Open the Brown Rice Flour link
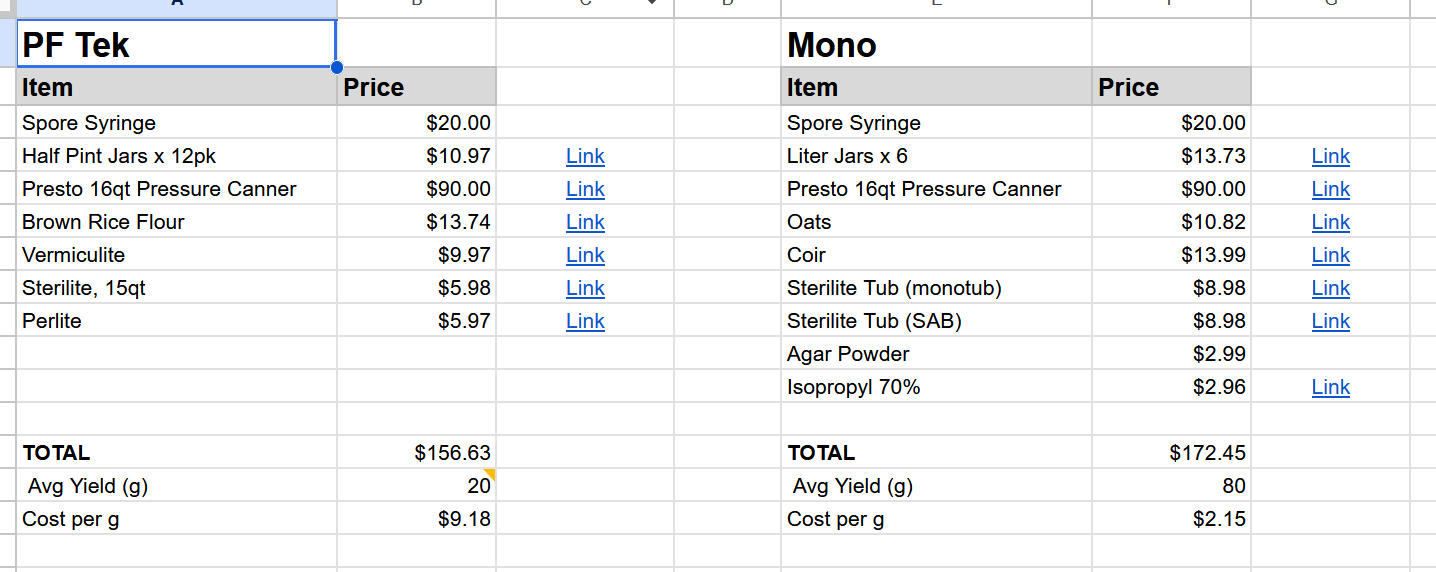Image resolution: width=1436 pixels, height=572 pixels. click(585, 222)
